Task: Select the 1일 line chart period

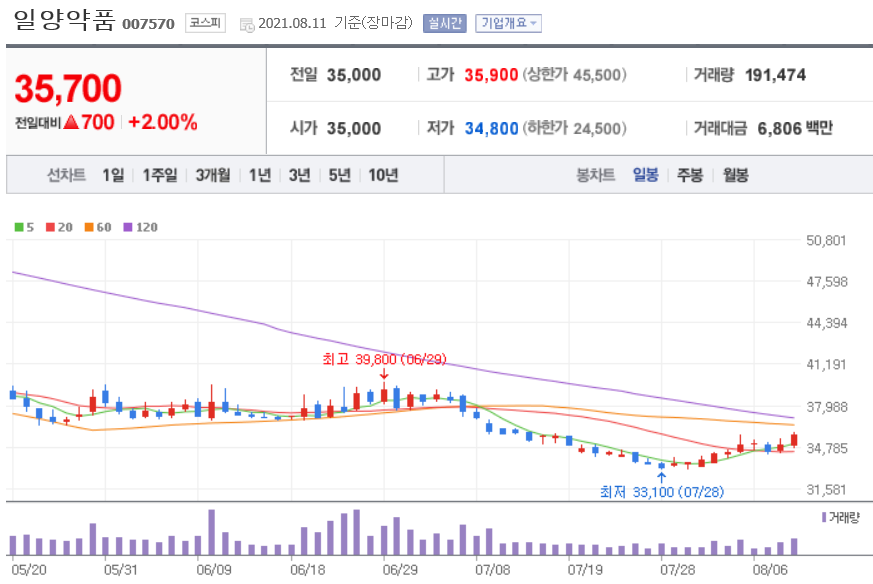Action: tap(113, 175)
